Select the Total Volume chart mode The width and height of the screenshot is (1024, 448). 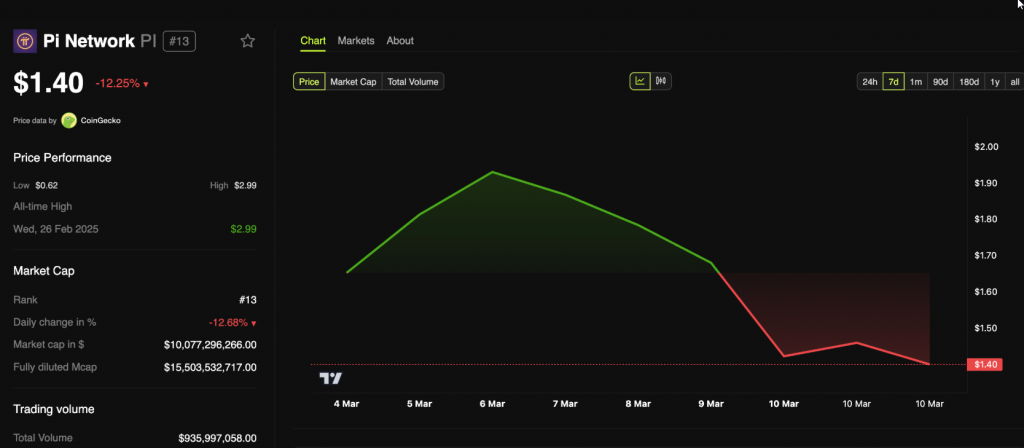click(413, 82)
